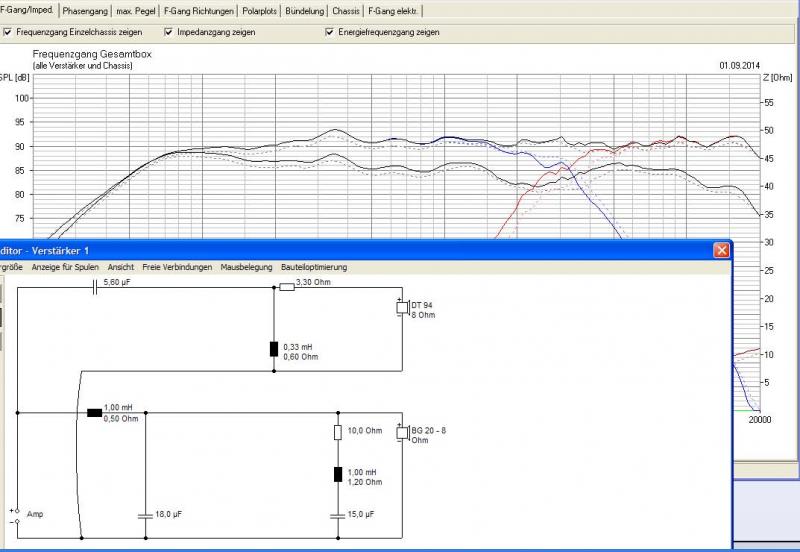
Task: Open the Ansicht menu
Action: click(x=121, y=267)
